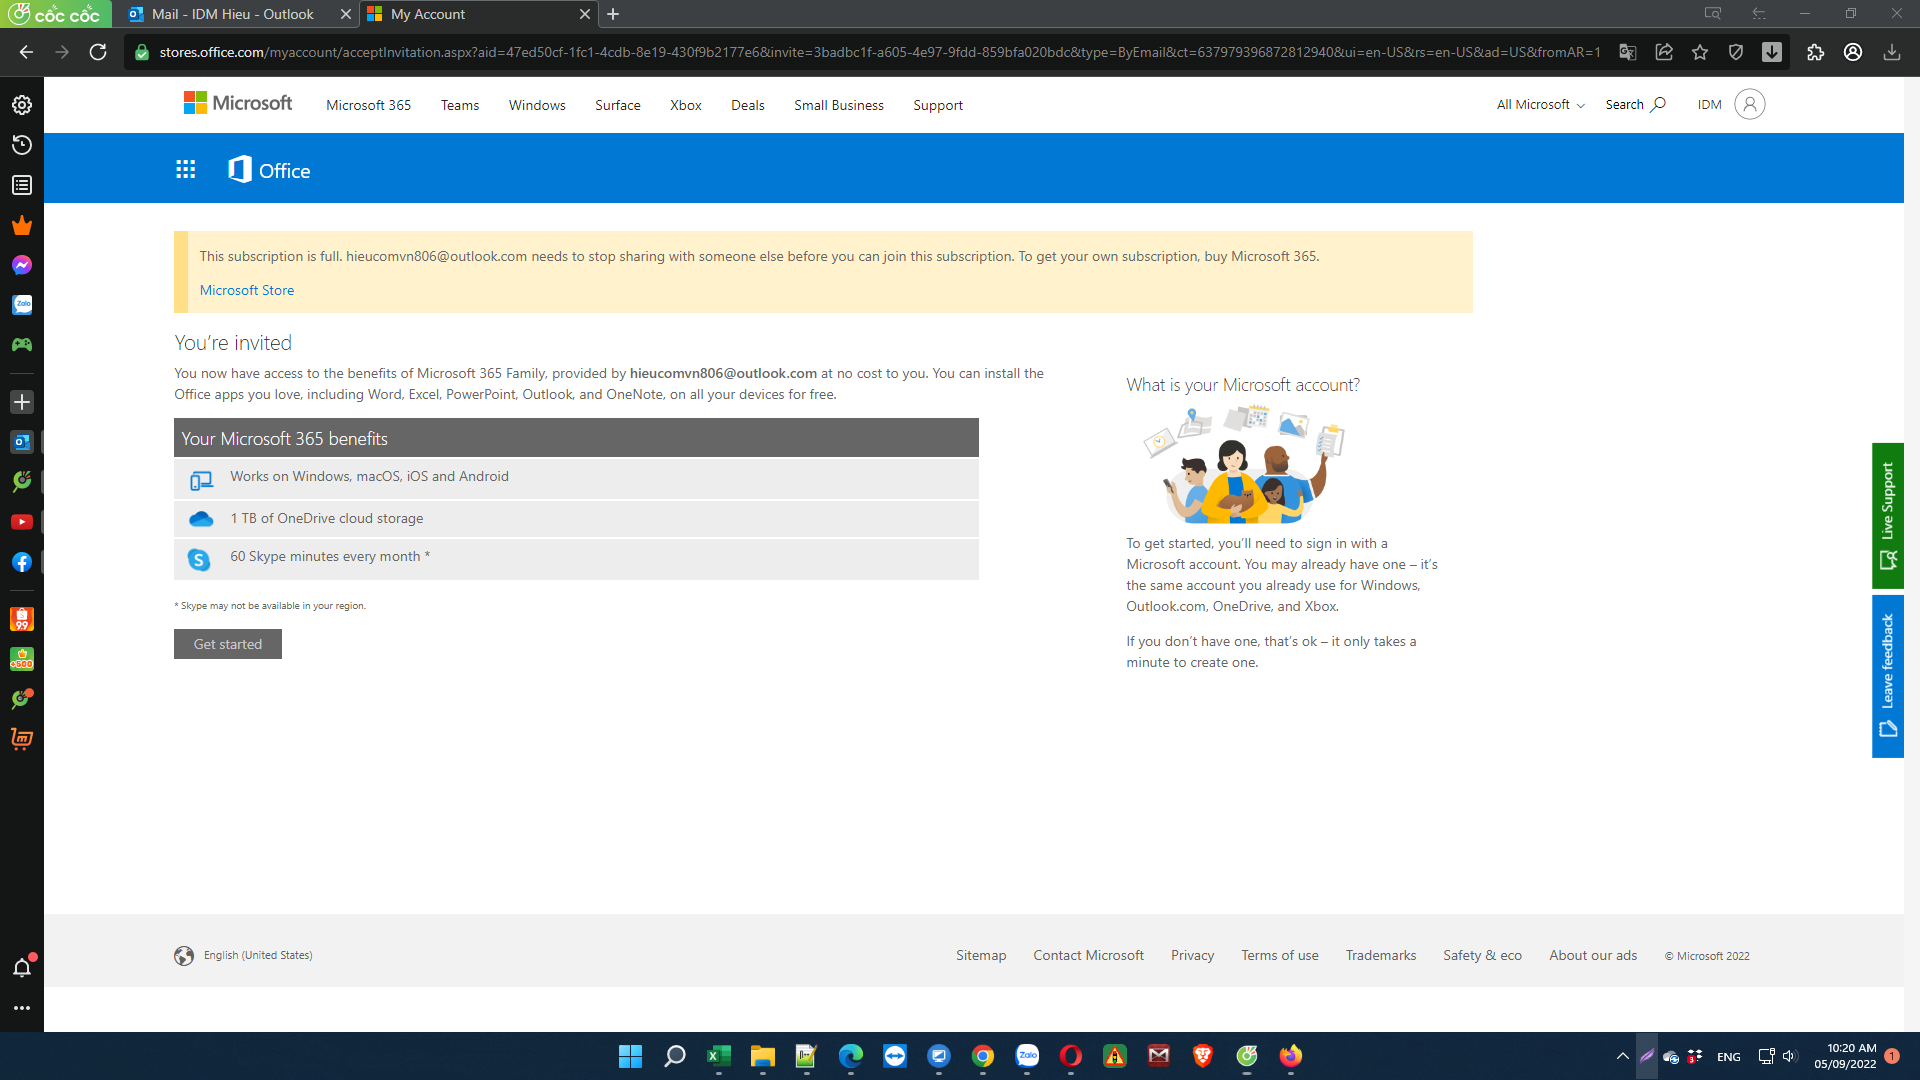The height and width of the screenshot is (1080, 1920).
Task: Open Facebook shortcut in sidebar
Action: (22, 562)
